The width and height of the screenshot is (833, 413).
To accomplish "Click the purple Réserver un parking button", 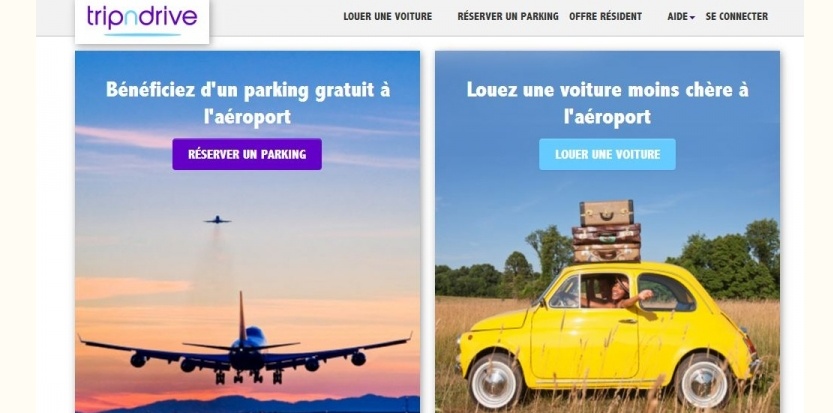I will [247, 154].
